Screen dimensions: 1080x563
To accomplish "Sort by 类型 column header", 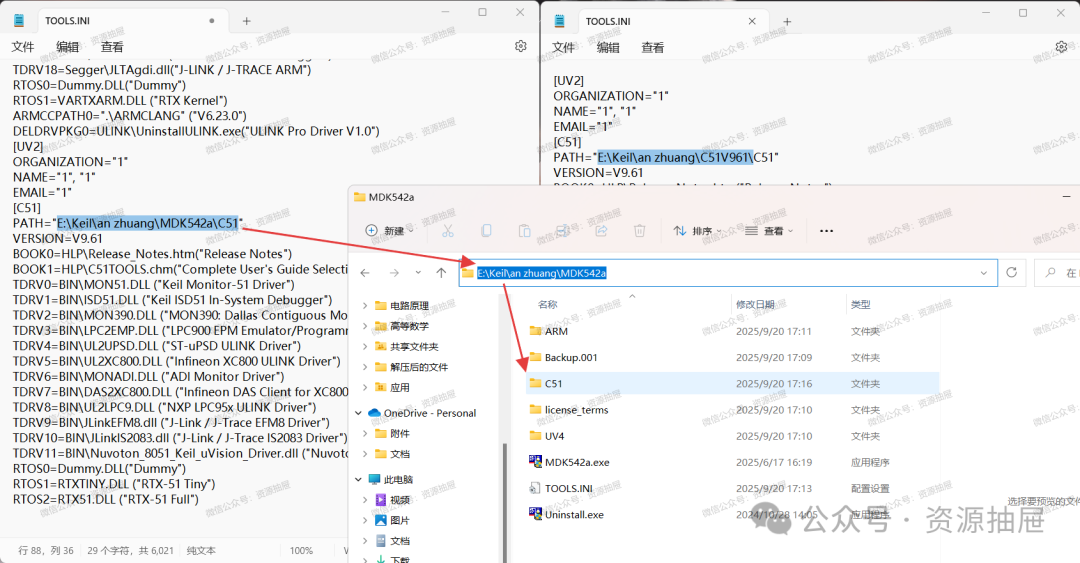I will click(x=860, y=304).
